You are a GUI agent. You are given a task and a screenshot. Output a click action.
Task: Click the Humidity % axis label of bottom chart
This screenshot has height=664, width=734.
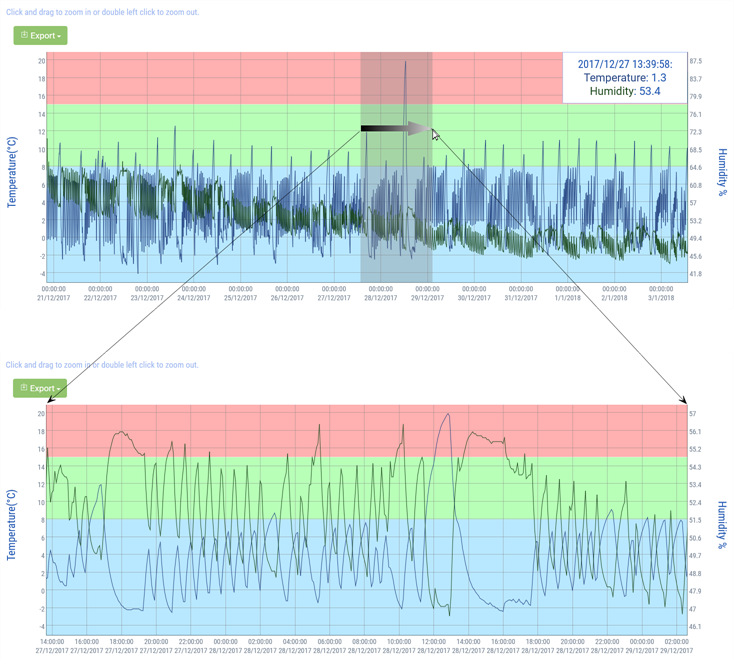tap(721, 520)
